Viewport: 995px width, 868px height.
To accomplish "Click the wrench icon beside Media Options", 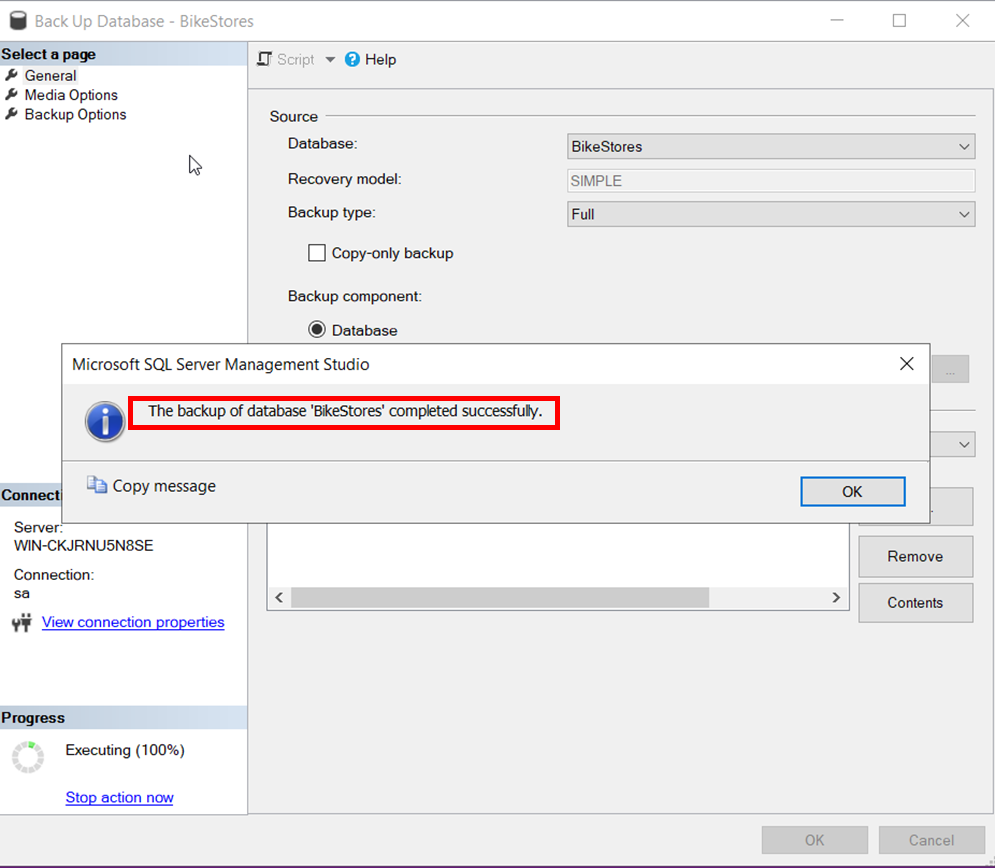I will click(x=11, y=95).
